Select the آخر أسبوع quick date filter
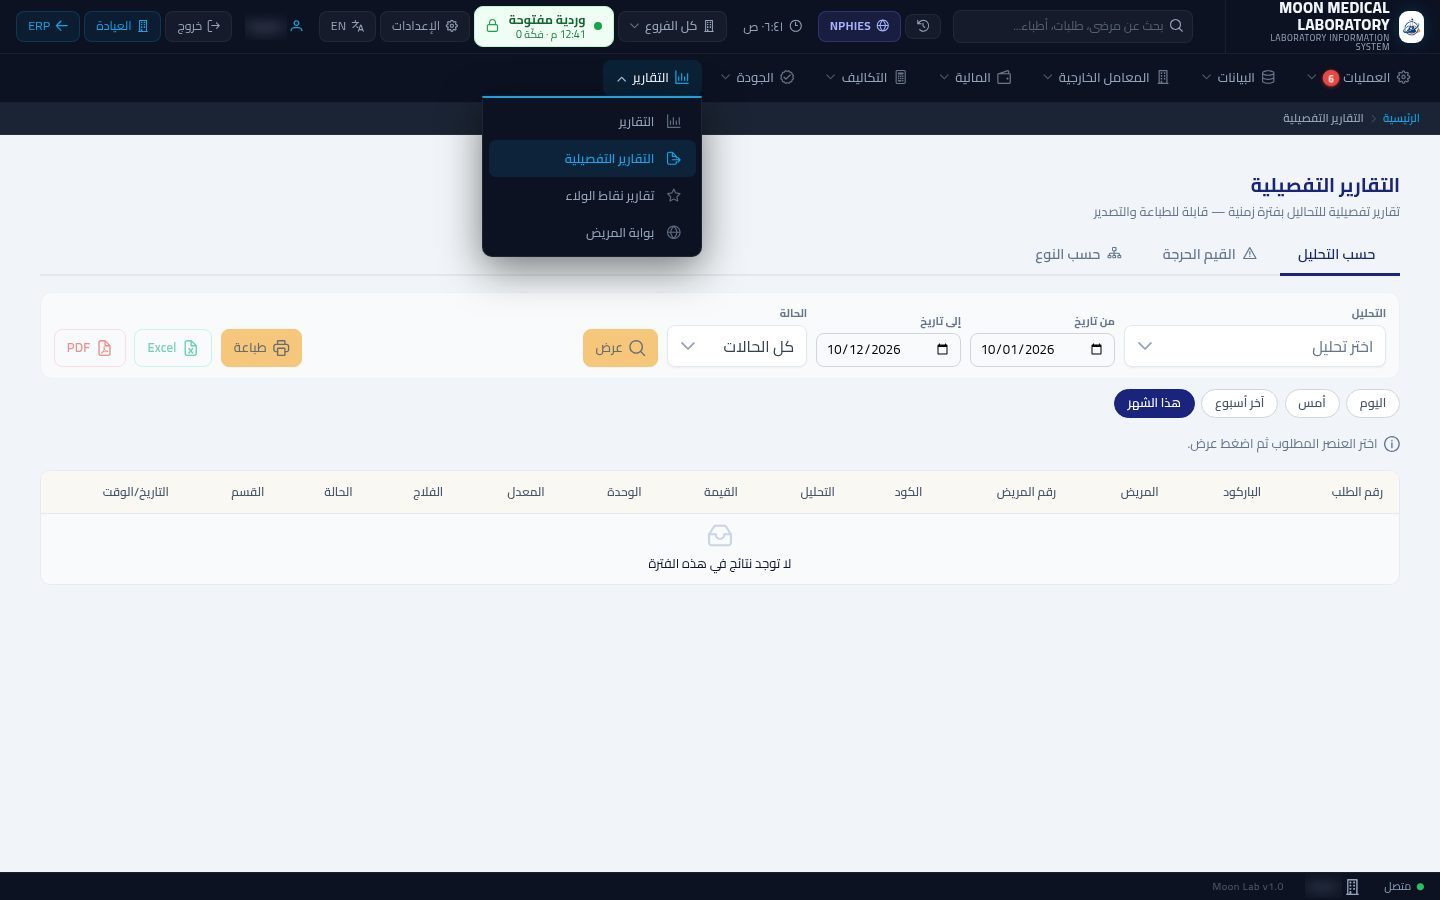This screenshot has height=900, width=1440. (1239, 403)
